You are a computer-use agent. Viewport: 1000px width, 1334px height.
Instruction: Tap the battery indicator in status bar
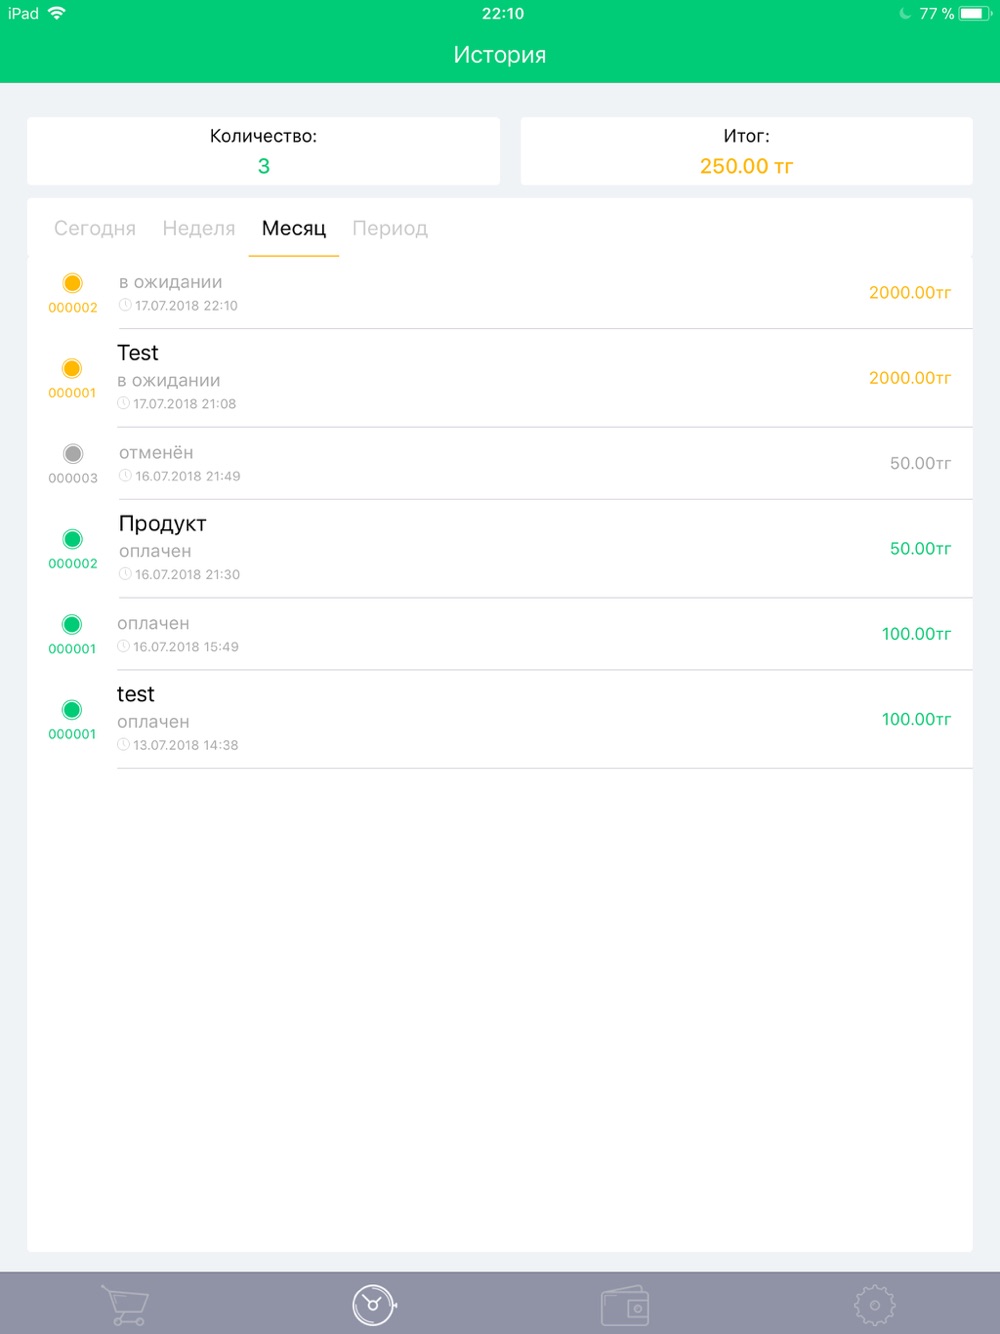tap(974, 14)
